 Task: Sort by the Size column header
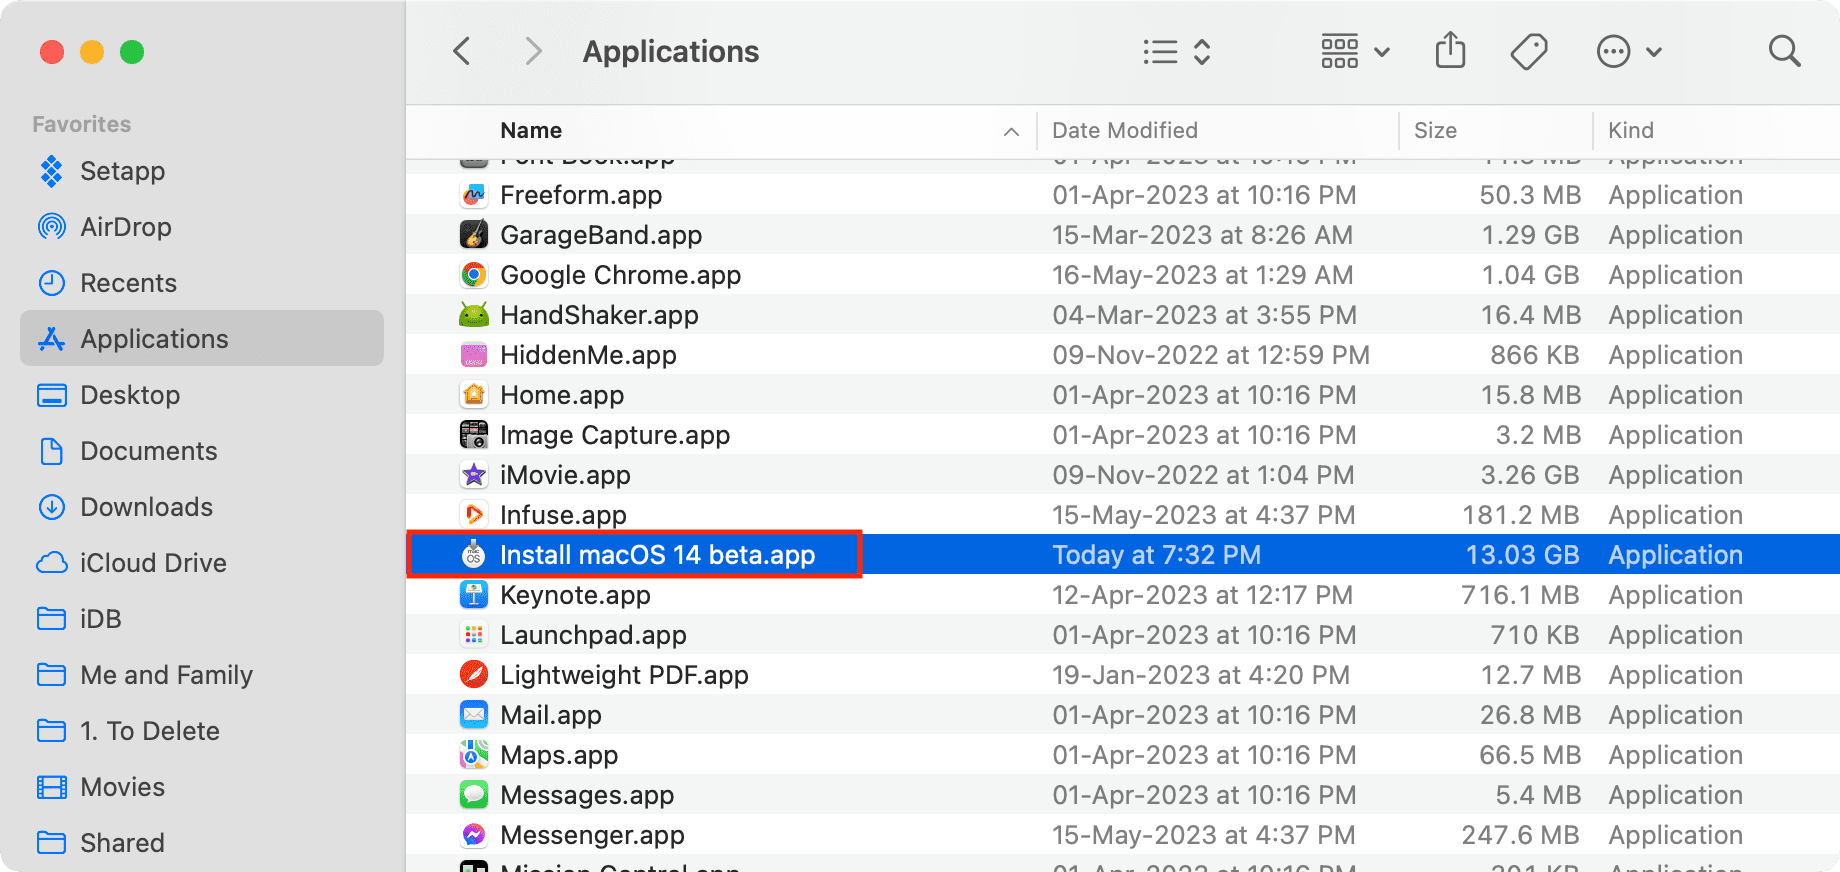(1435, 130)
